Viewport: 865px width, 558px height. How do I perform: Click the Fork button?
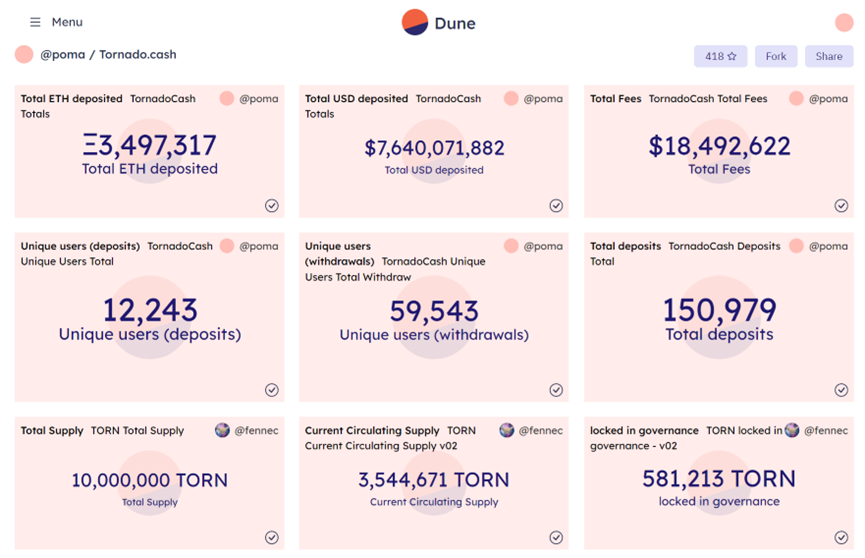point(776,56)
